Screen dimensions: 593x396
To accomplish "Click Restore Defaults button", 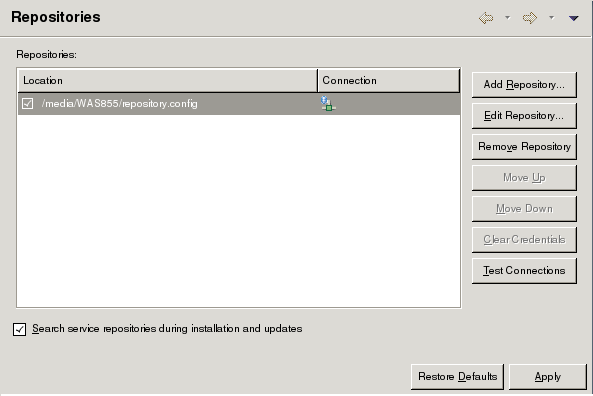I will pyautogui.click(x=457, y=377).
